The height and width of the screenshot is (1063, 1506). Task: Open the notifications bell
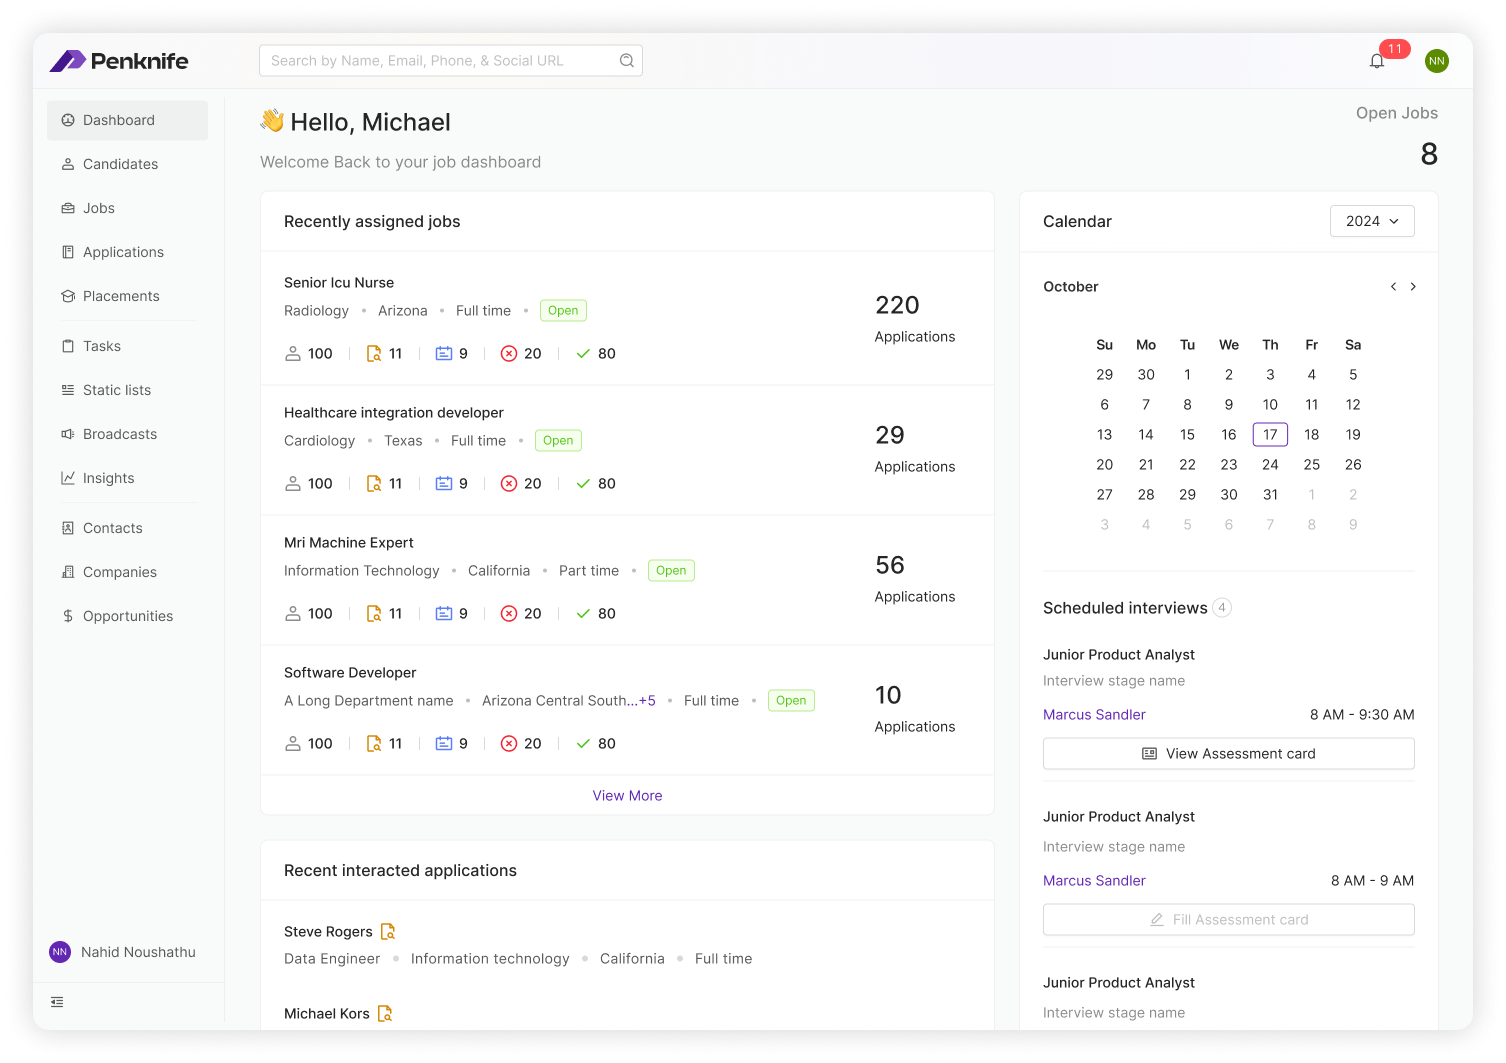tap(1377, 61)
